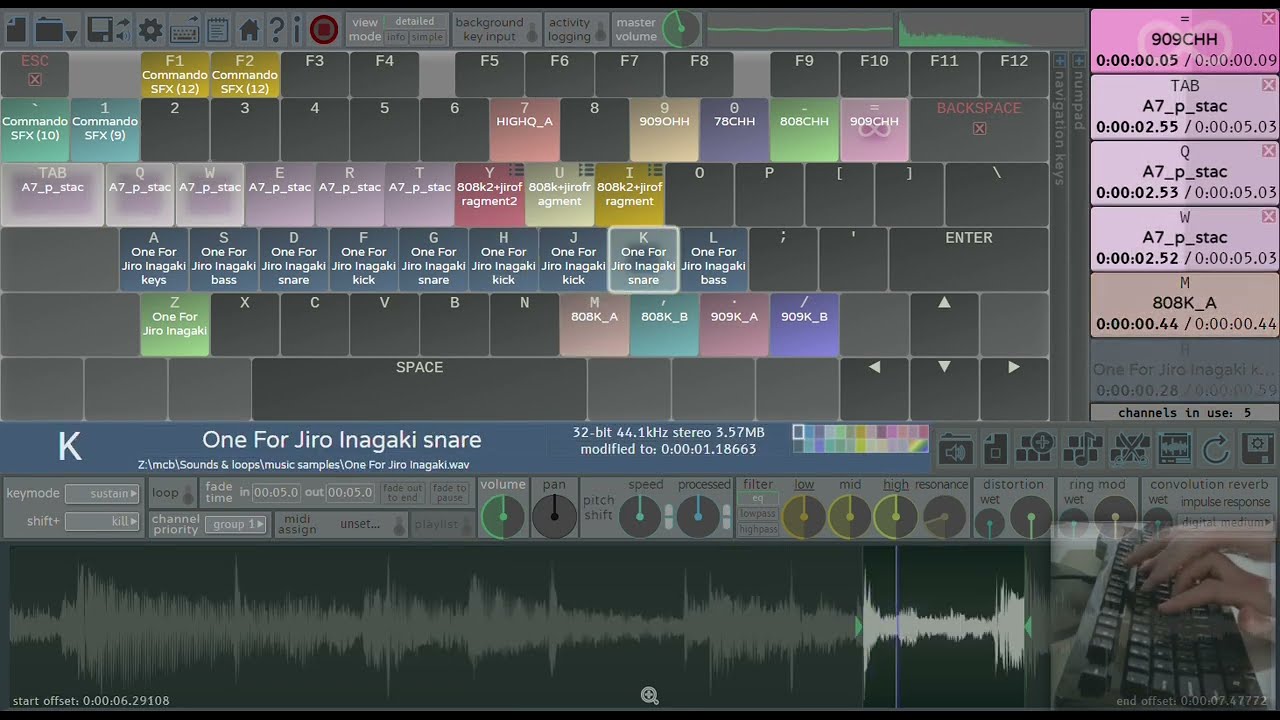
Task: Edit the fade in time field
Action: pyautogui.click(x=275, y=493)
